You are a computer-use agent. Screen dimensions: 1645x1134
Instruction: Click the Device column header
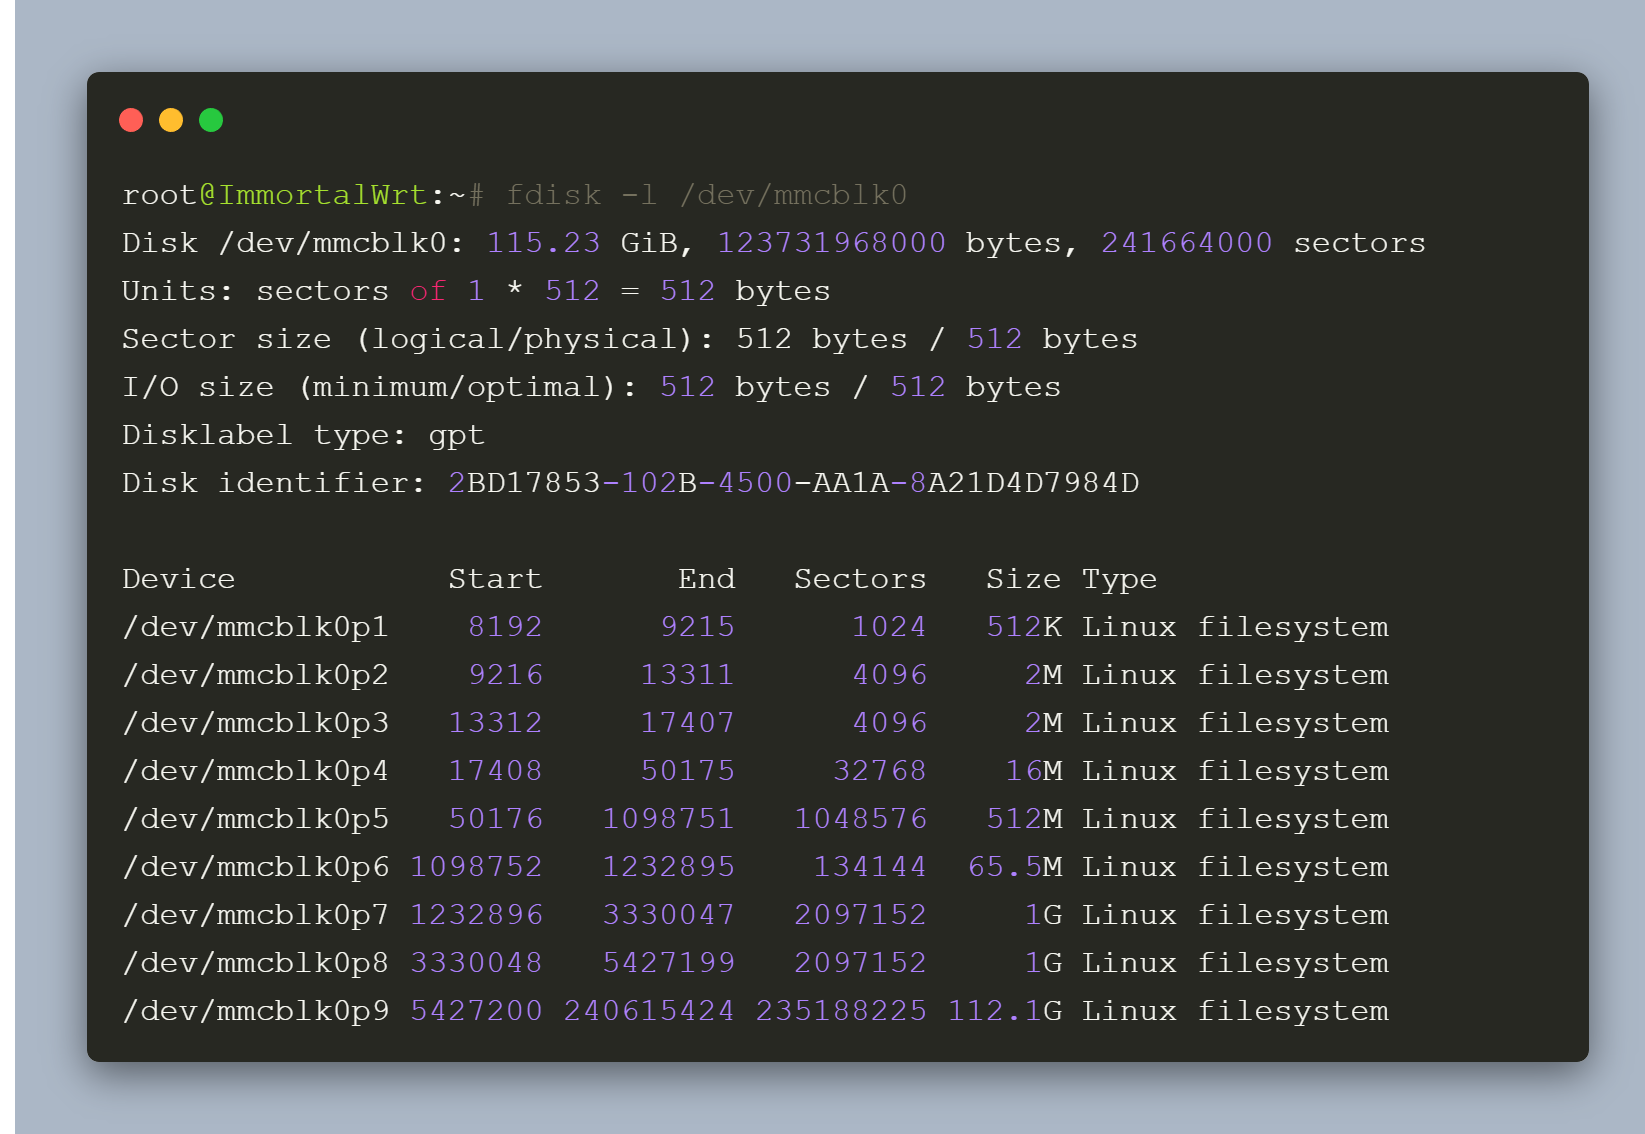point(178,579)
